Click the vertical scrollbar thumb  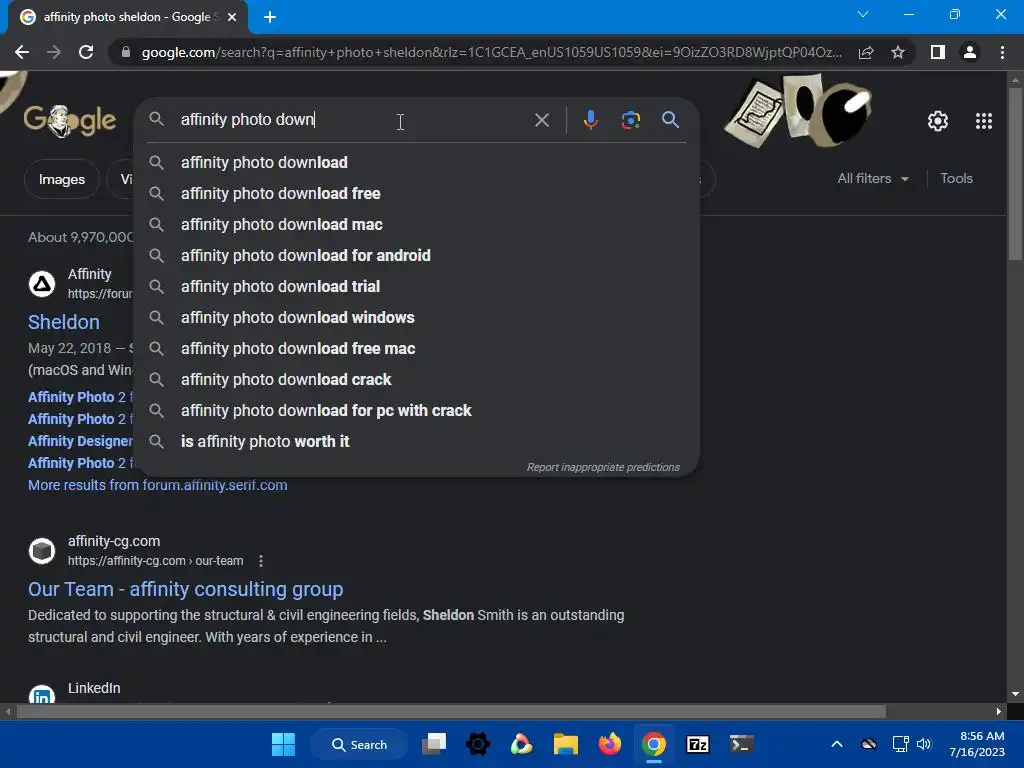(1015, 173)
